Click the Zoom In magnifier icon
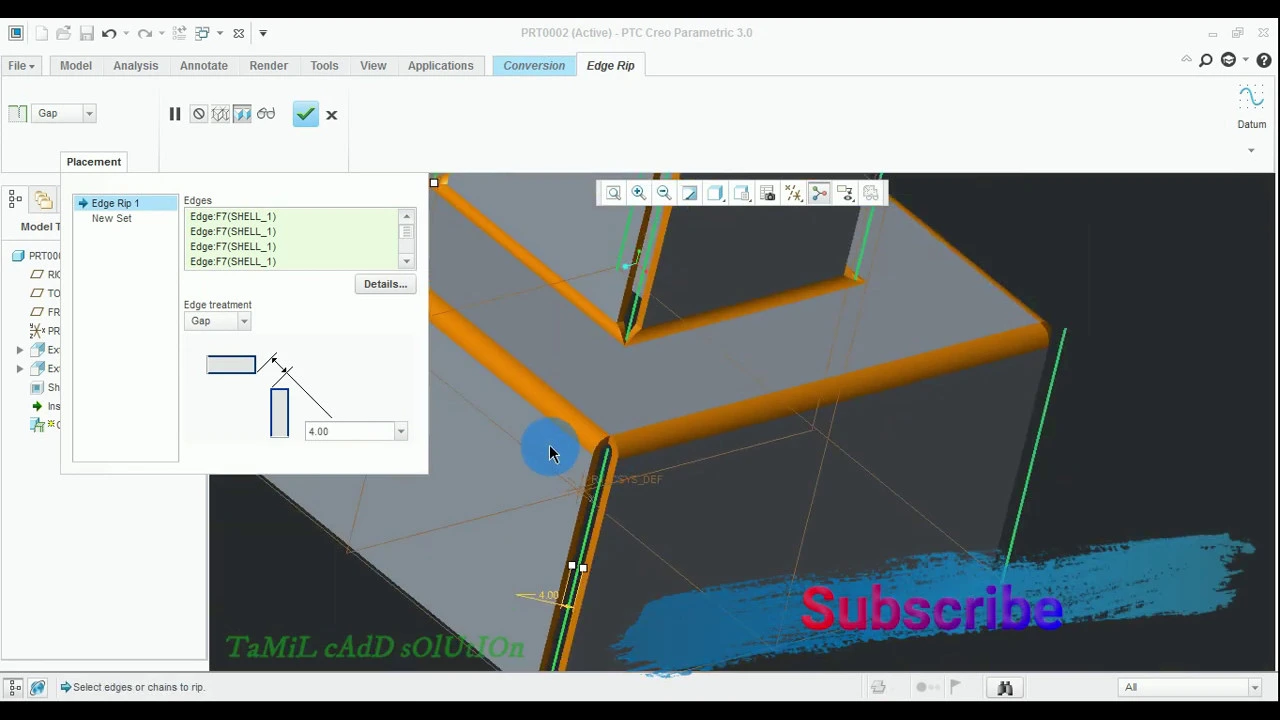1280x720 pixels. click(x=638, y=193)
